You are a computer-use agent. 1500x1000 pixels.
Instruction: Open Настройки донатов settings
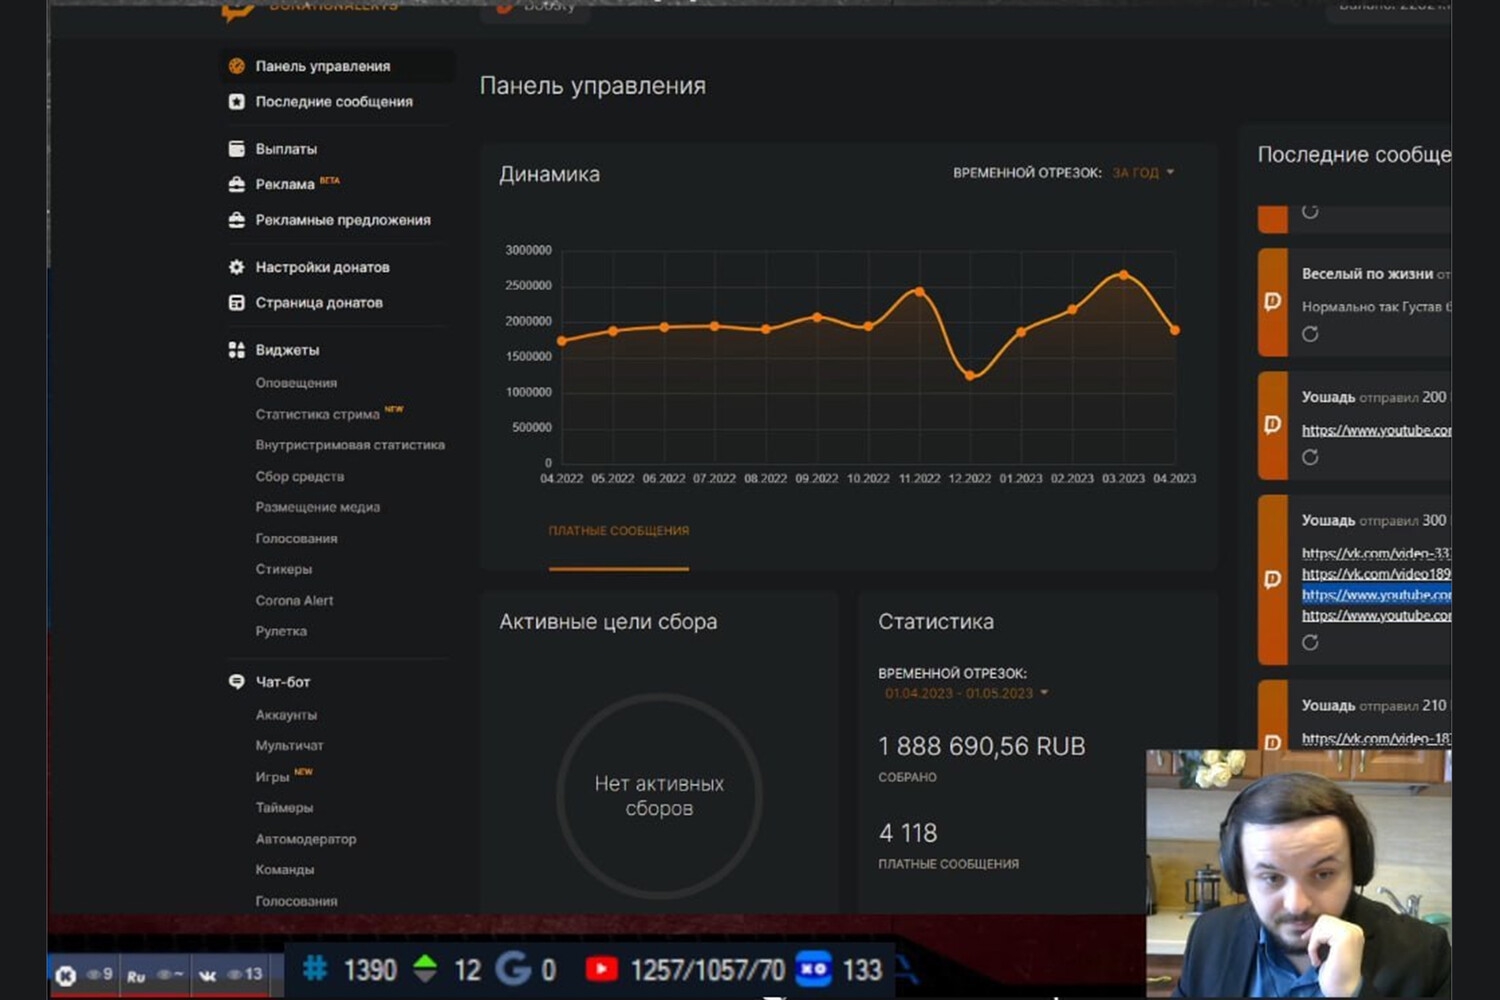[x=322, y=267]
